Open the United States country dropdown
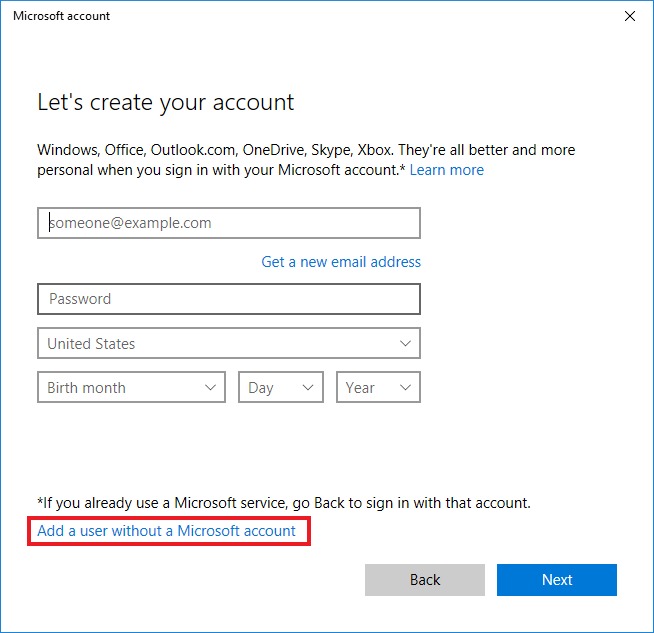Screen dimensions: 654x633 point(228,343)
